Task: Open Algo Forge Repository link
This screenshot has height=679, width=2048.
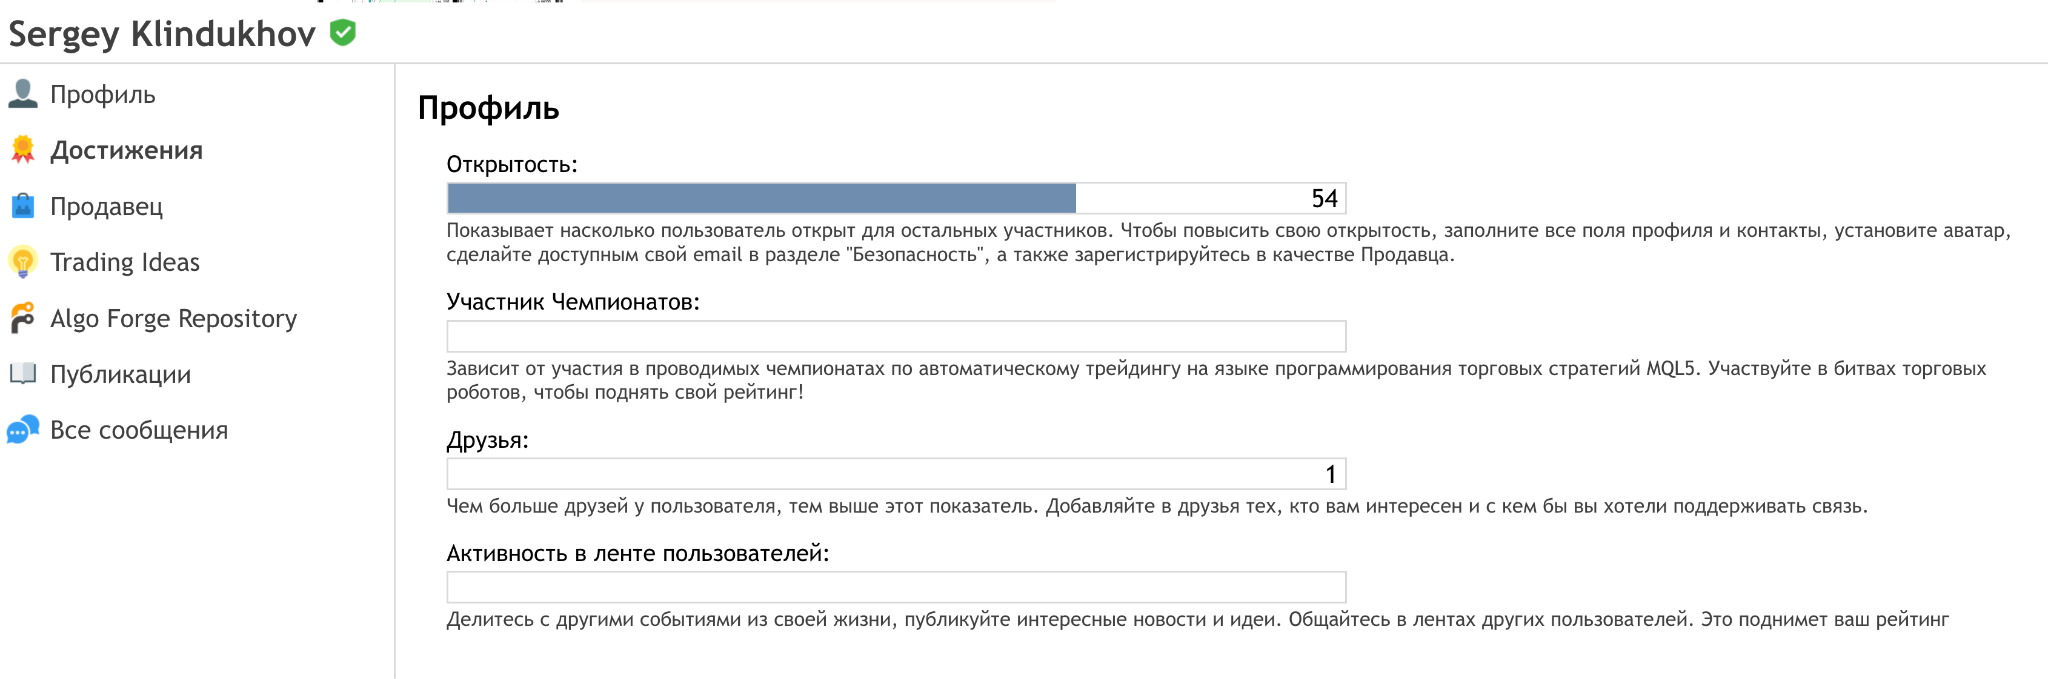Action: (174, 319)
